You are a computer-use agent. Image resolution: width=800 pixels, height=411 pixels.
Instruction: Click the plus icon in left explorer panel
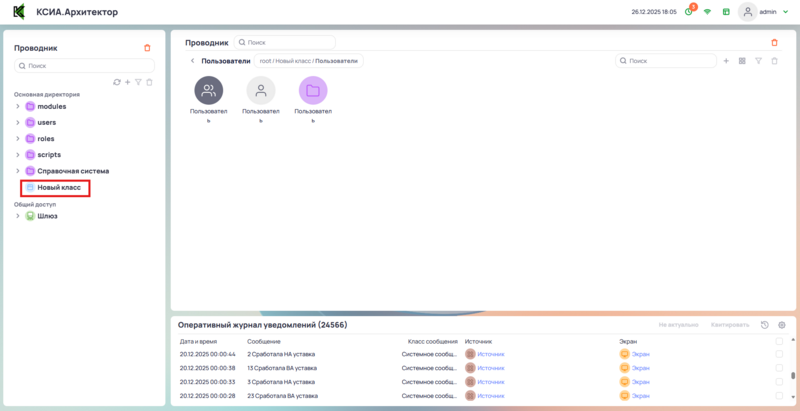click(x=127, y=82)
